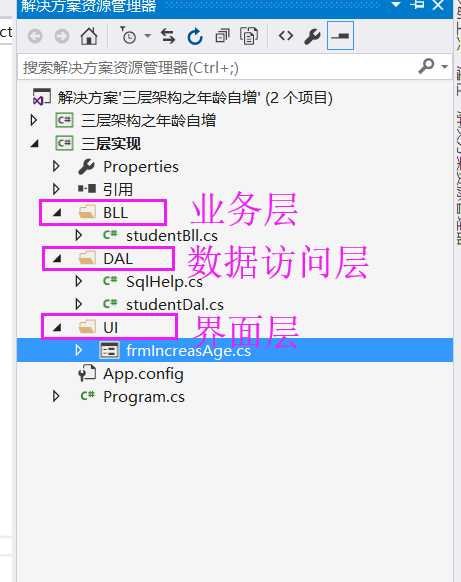Collapse all items icon
461x582 pixels.
[x=222, y=36]
